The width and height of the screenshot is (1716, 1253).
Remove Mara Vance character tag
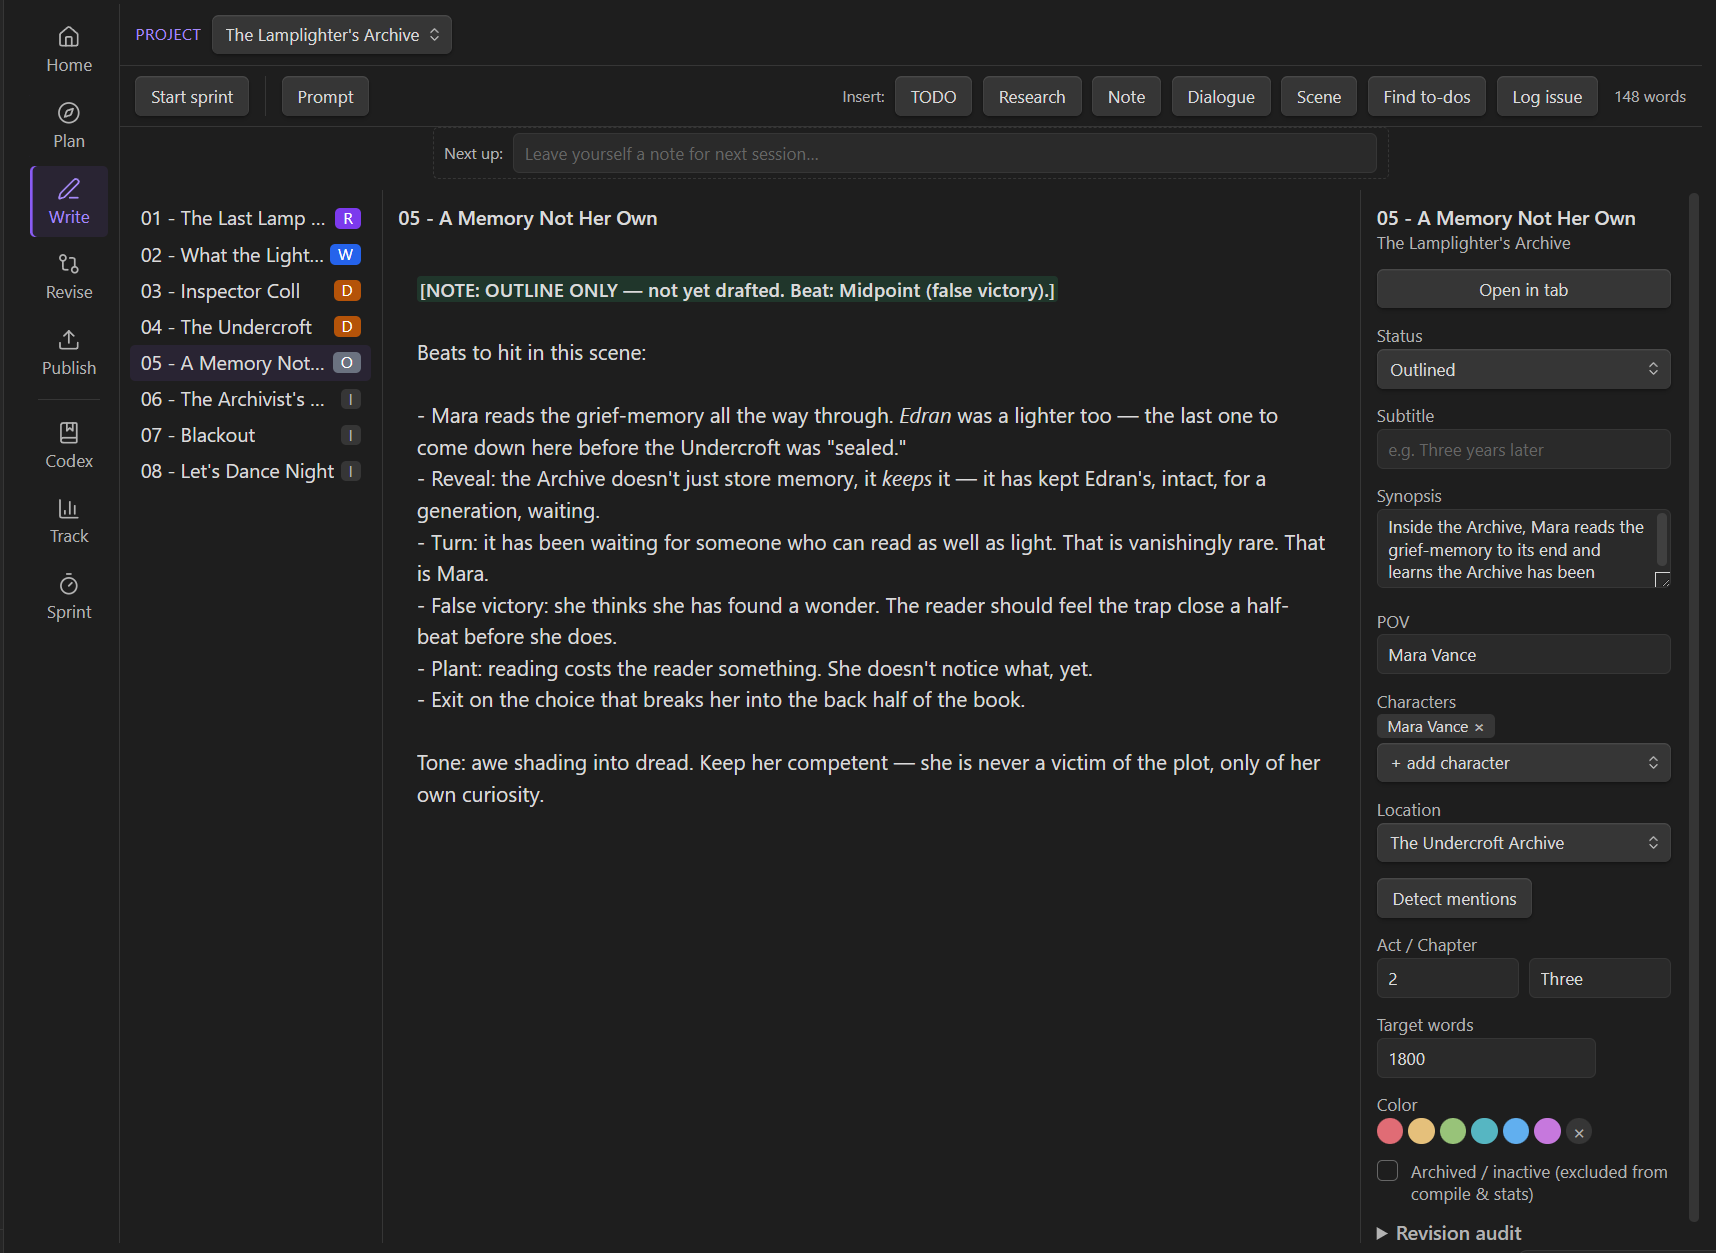(x=1479, y=727)
